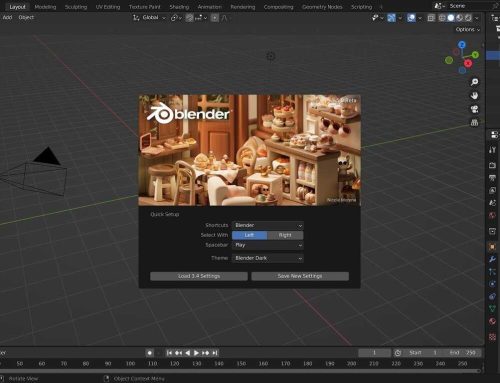
Task: Open the Add menu
Action: [x=7, y=17]
